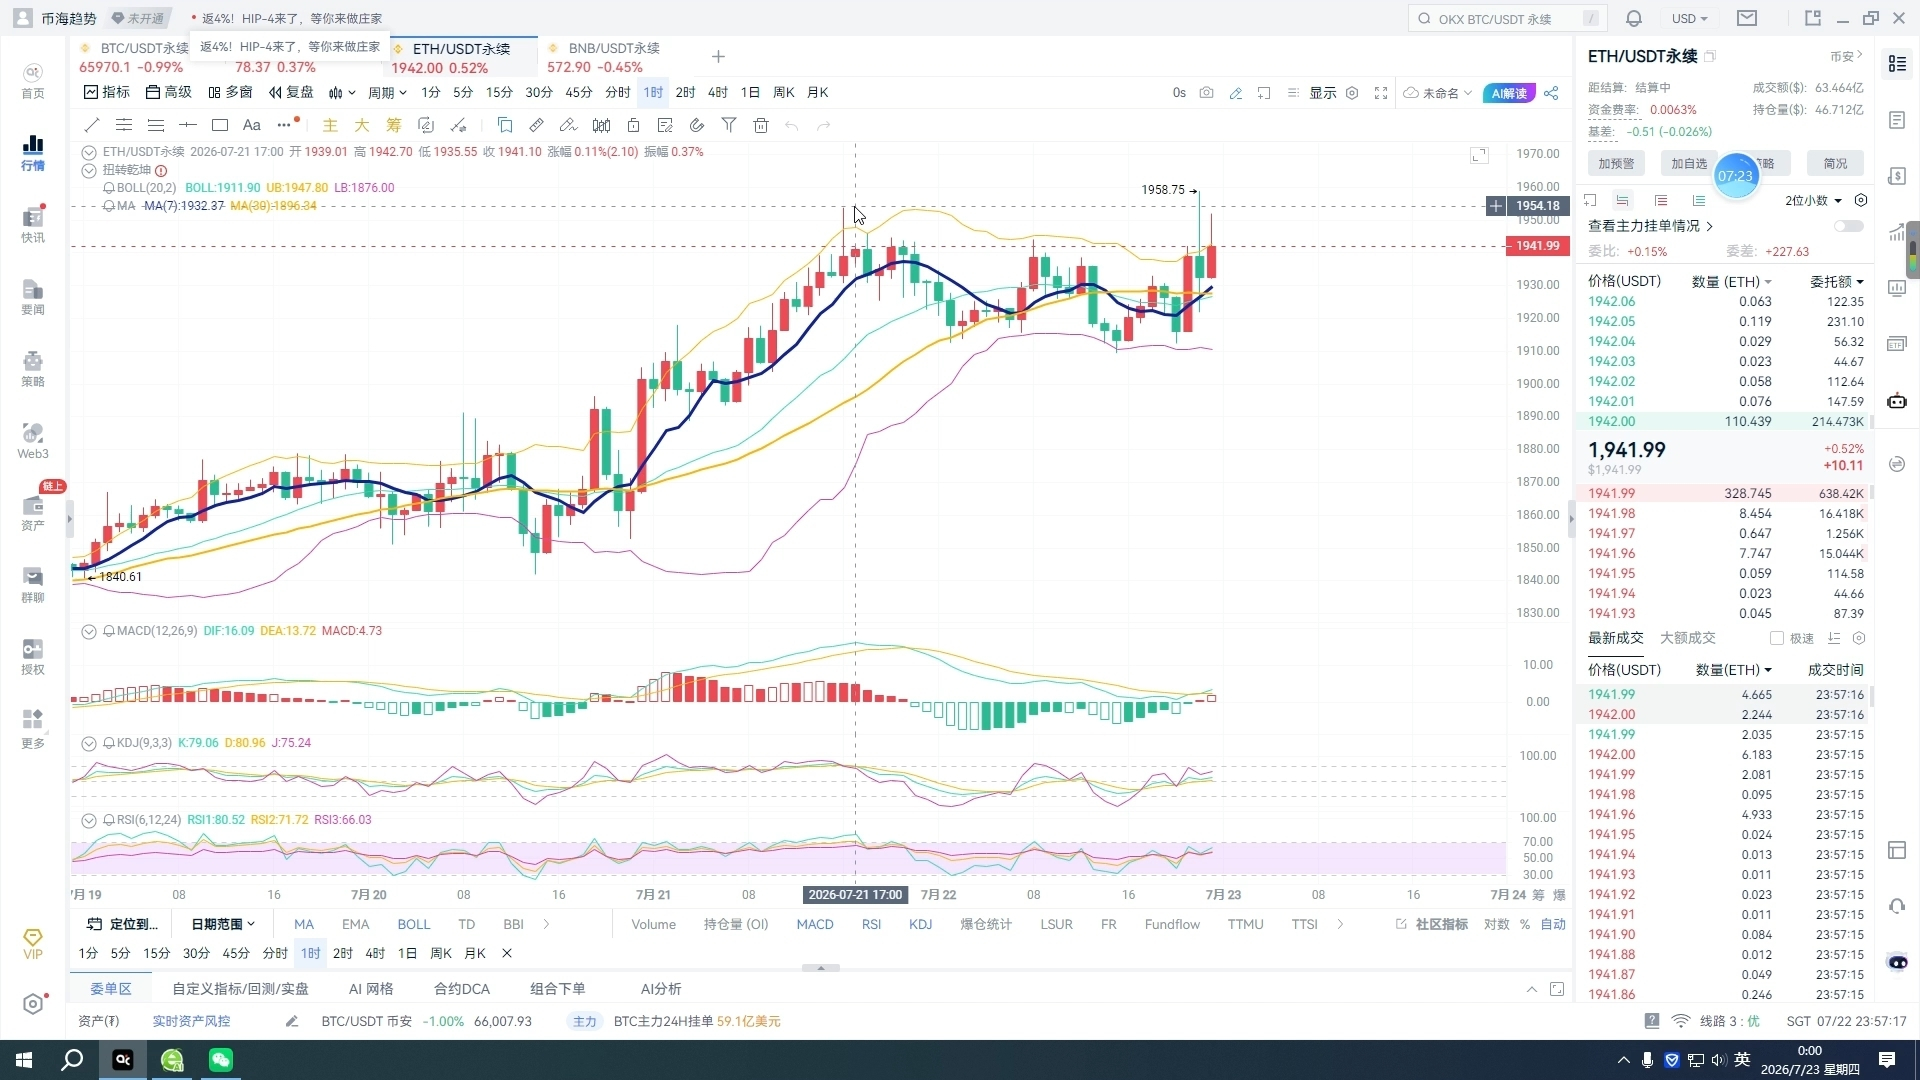Enable the 极速 checkbox

pos(1777,638)
